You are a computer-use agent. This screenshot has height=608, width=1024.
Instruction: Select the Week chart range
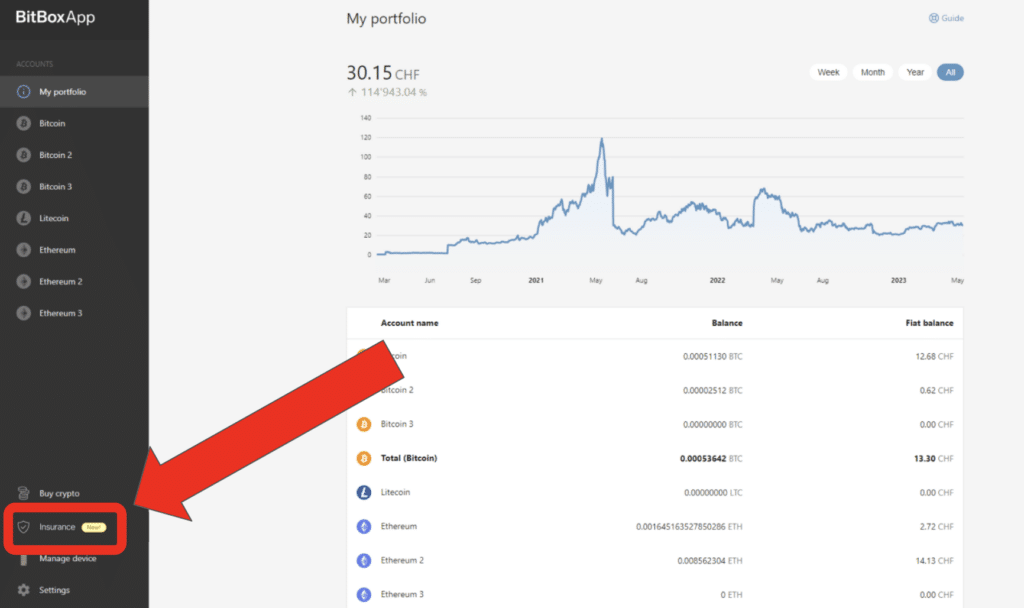tap(828, 72)
